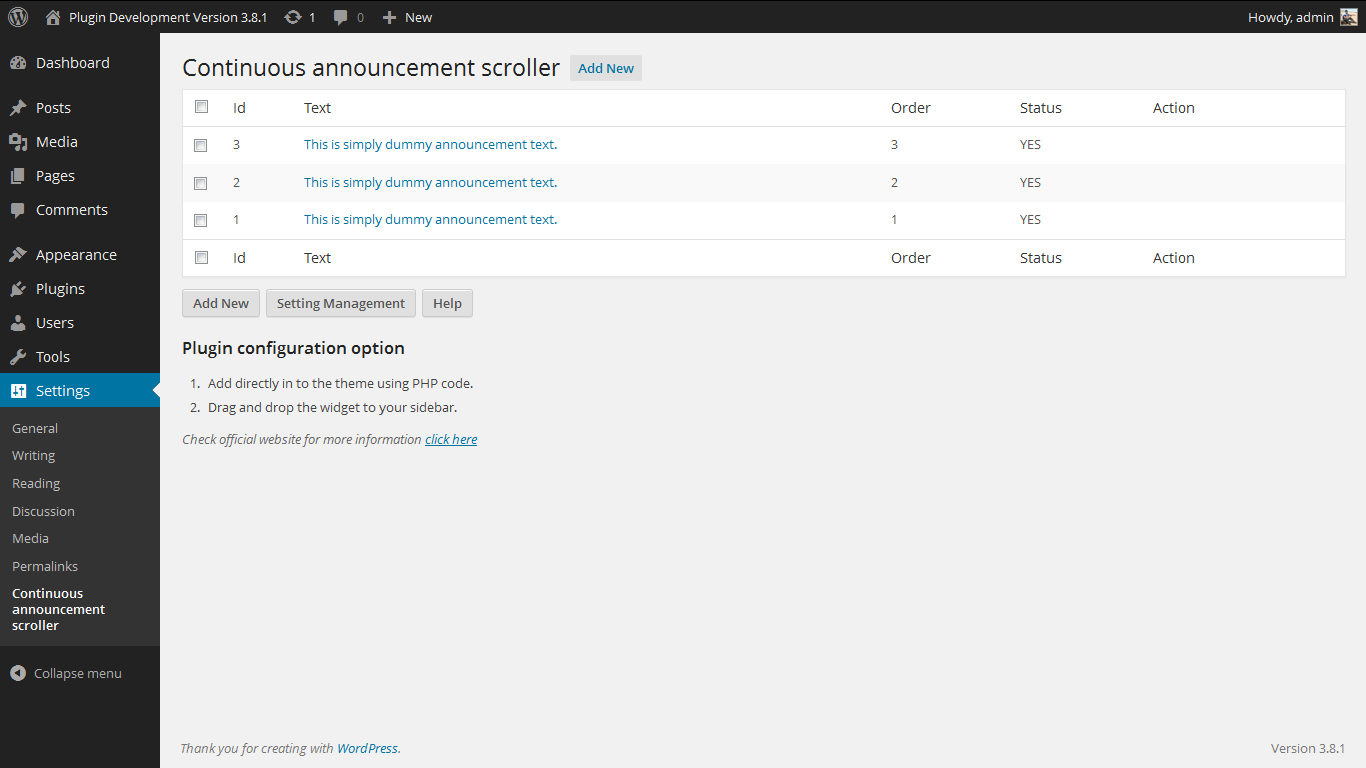This screenshot has height=768, width=1366.
Task: Go to Media library menu label
Action: tap(57, 142)
